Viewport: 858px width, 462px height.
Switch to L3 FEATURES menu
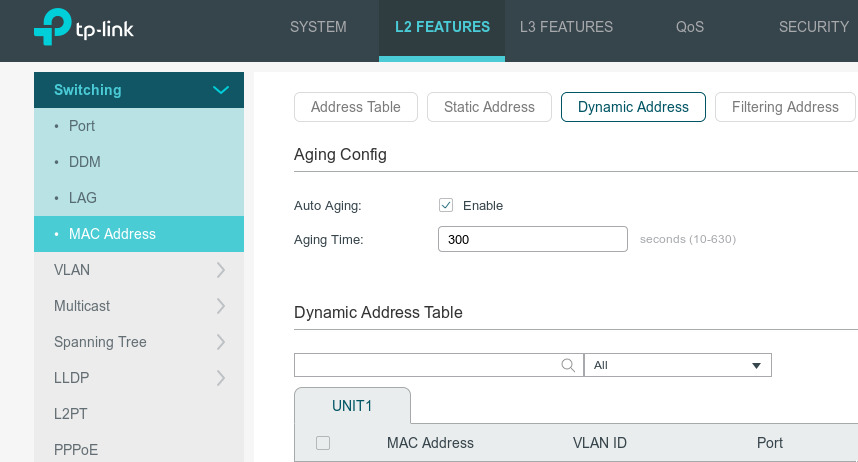(x=566, y=27)
